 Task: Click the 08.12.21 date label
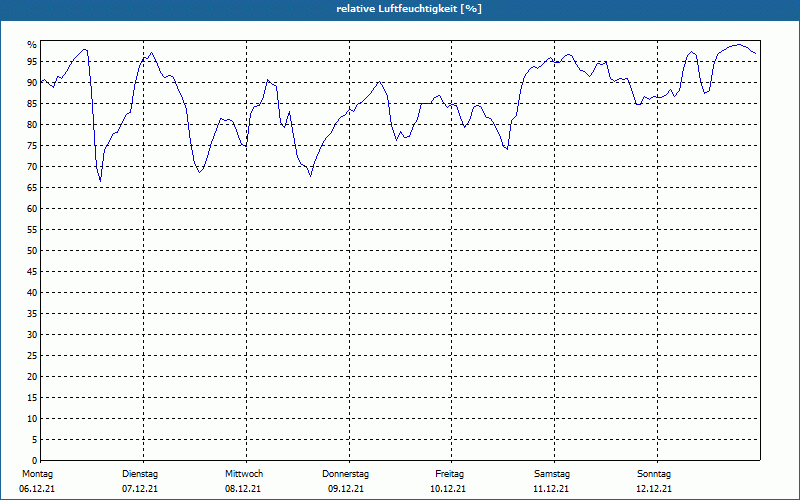[243, 489]
